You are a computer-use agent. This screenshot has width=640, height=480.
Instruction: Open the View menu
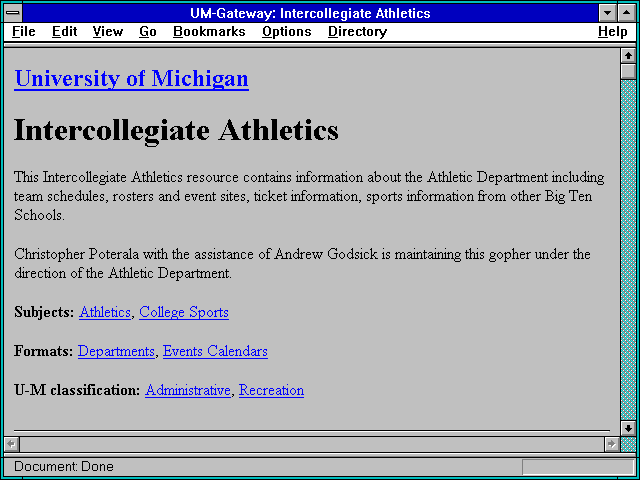point(108,31)
